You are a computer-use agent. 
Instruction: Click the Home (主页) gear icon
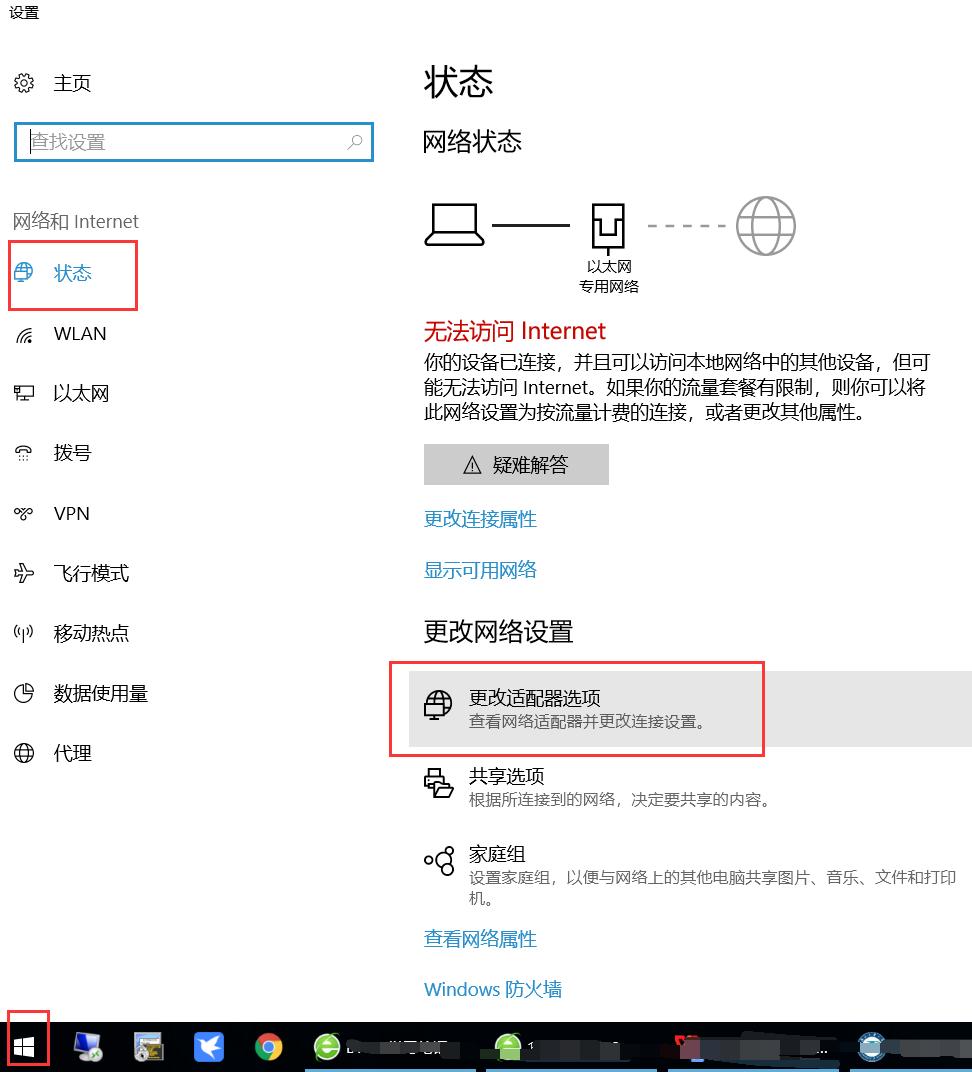(24, 83)
